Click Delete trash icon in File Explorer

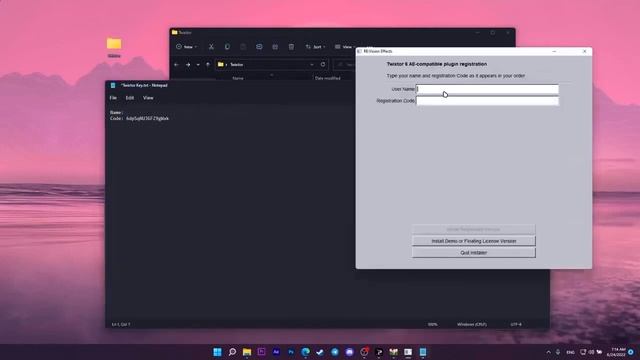pyautogui.click(x=291, y=47)
